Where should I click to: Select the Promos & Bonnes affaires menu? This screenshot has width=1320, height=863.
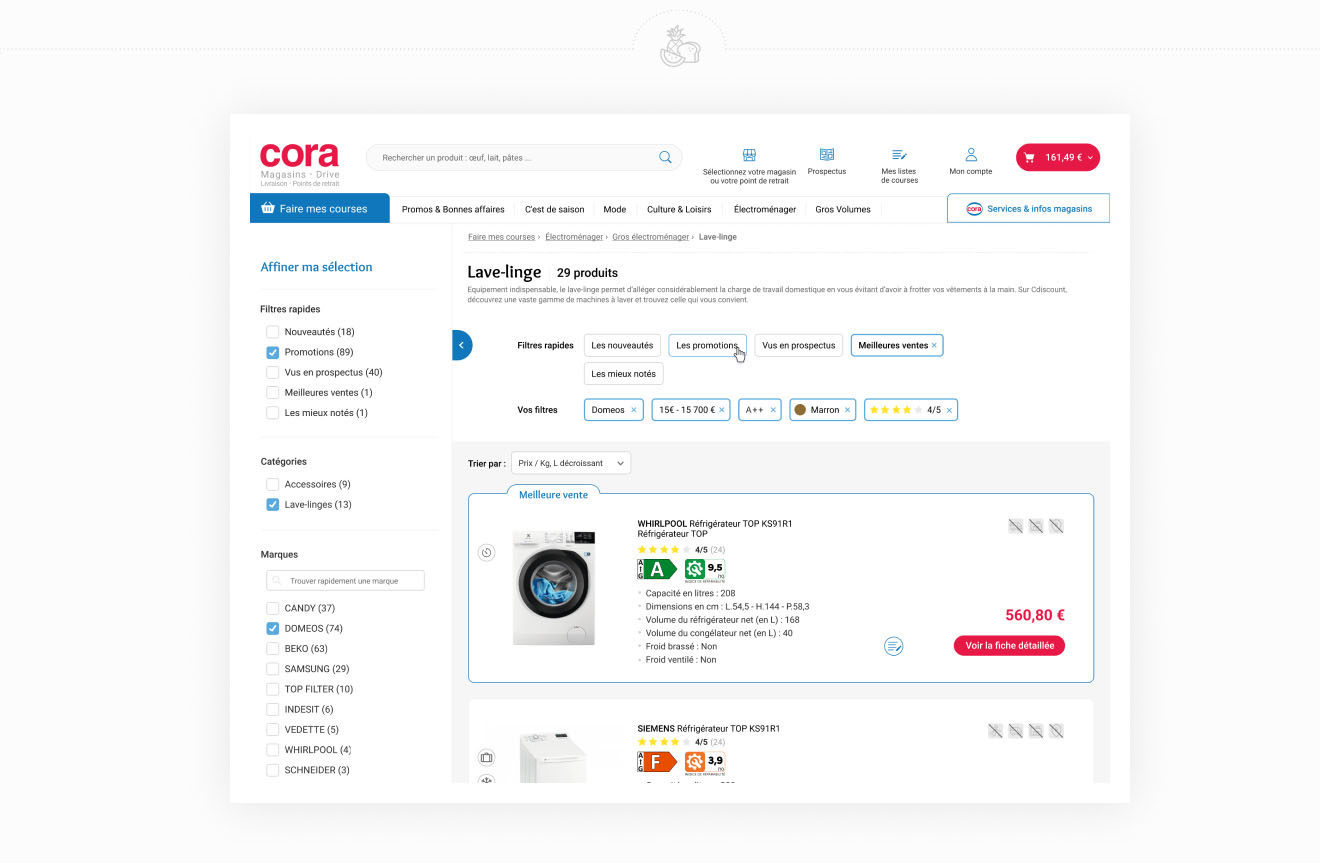453,210
